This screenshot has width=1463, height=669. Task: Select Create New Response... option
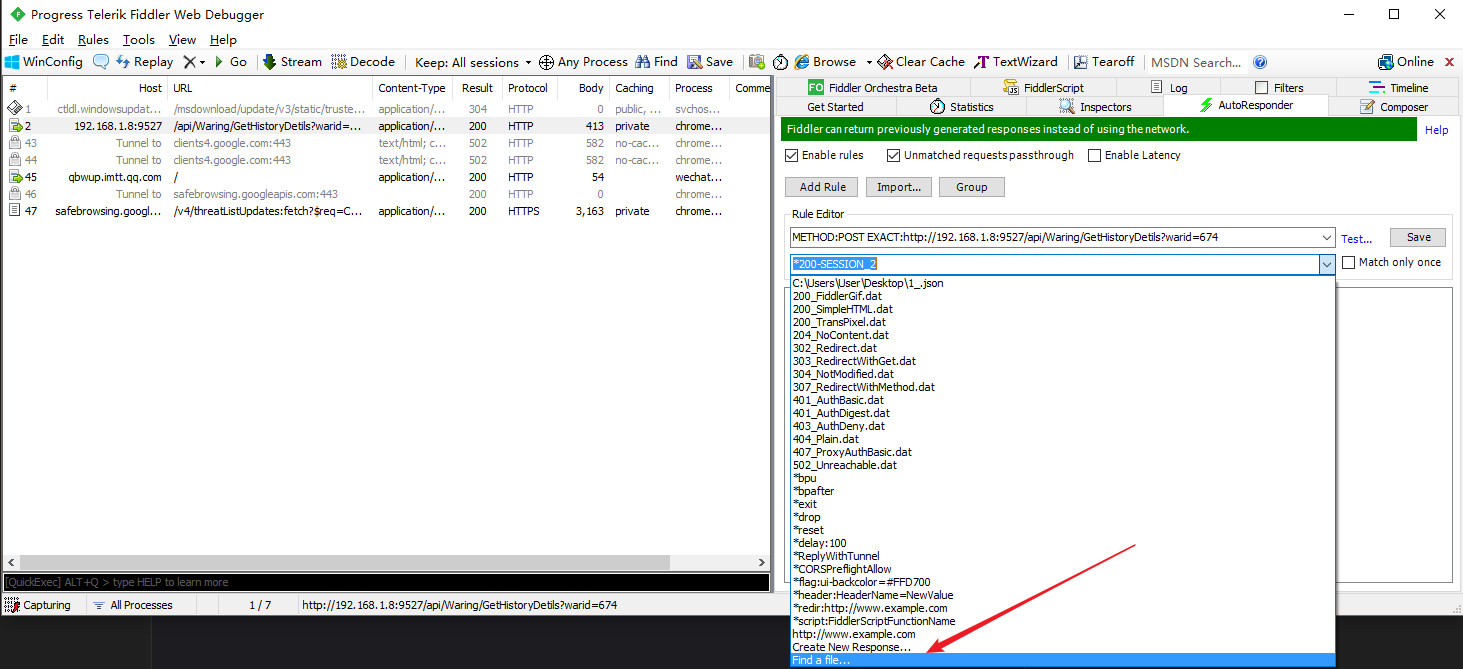pyautogui.click(x=1062, y=647)
